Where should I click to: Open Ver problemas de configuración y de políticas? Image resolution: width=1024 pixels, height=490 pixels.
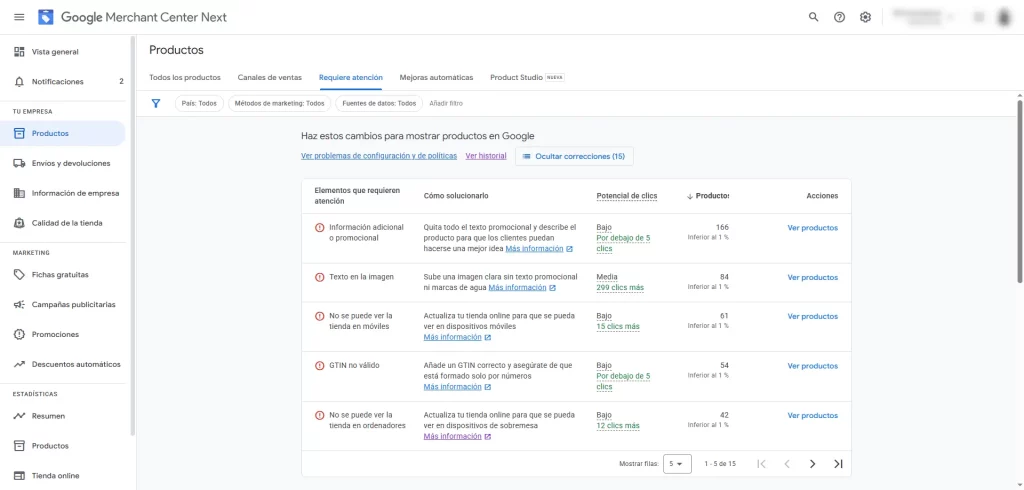click(379, 156)
